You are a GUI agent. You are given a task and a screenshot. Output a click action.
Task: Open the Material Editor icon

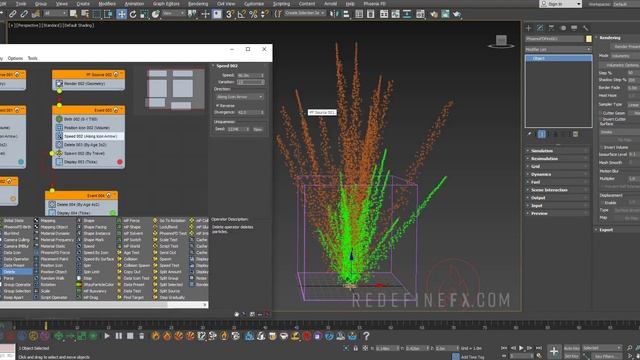click(x=420, y=14)
